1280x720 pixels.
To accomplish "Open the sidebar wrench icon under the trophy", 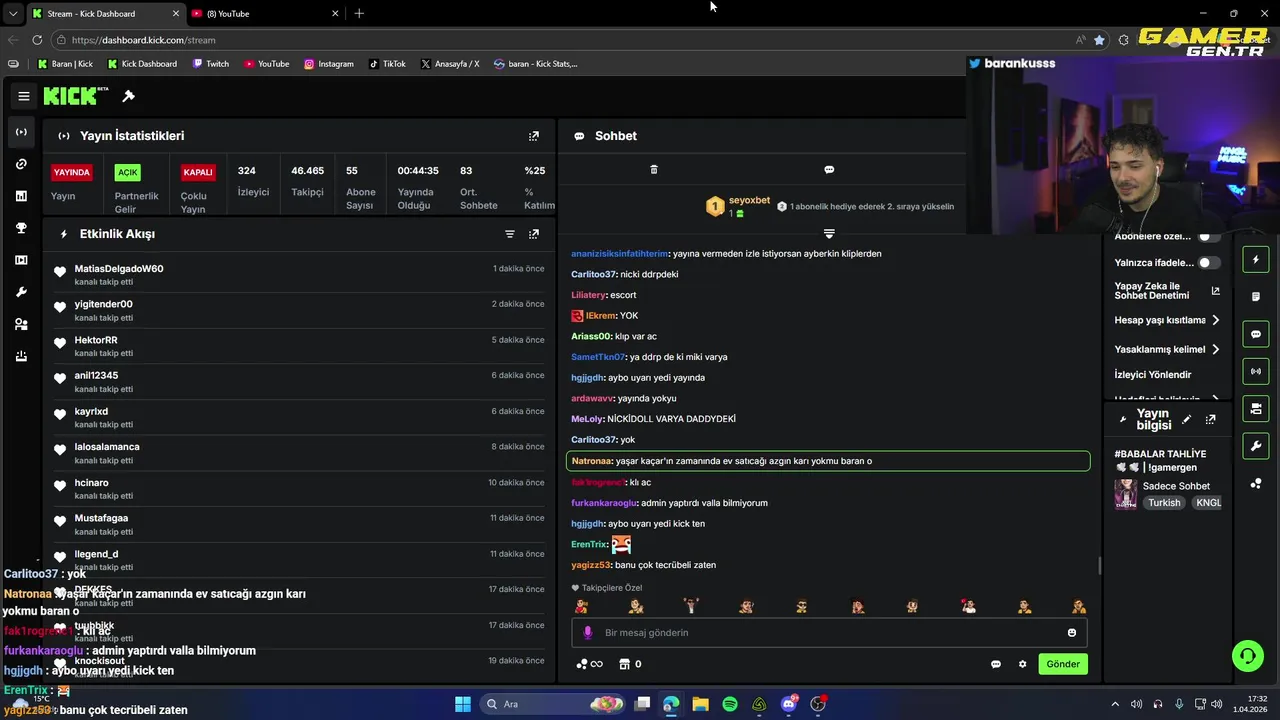I will click(x=21, y=292).
